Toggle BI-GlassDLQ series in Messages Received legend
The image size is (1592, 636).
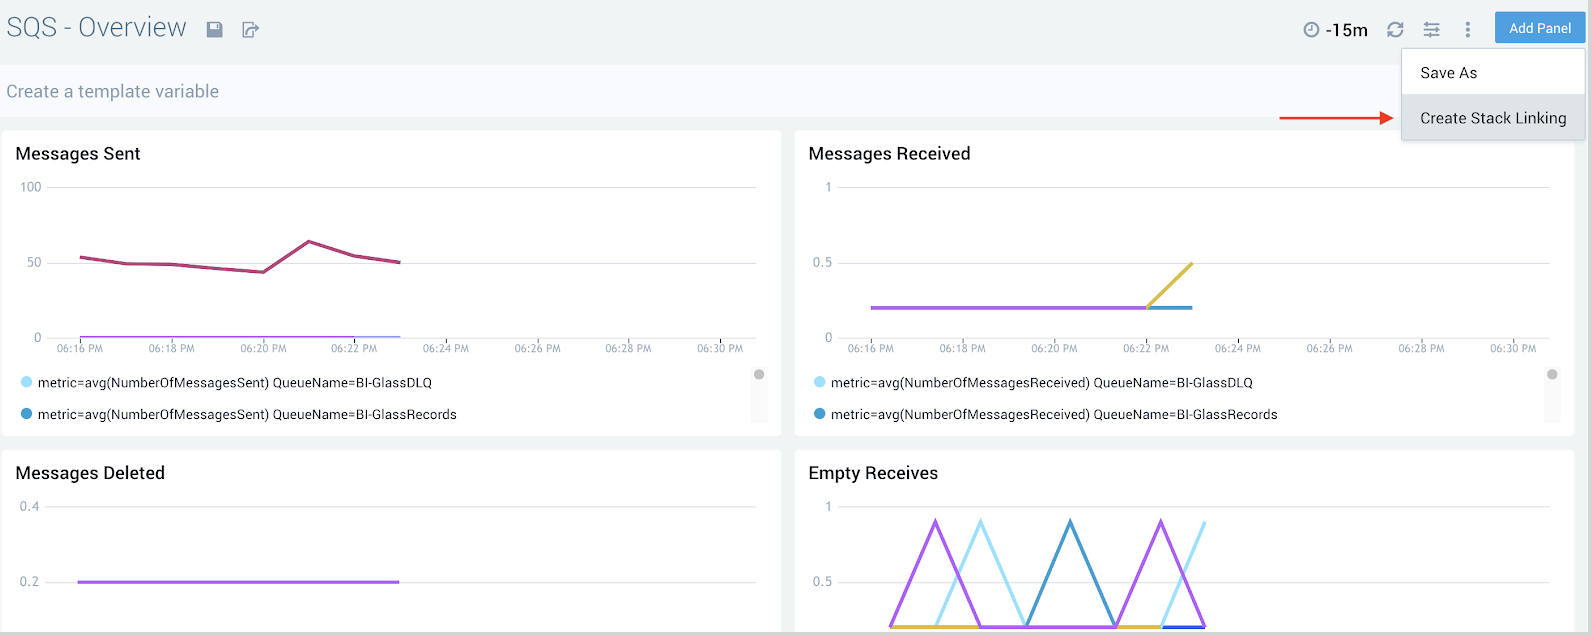tap(1041, 383)
